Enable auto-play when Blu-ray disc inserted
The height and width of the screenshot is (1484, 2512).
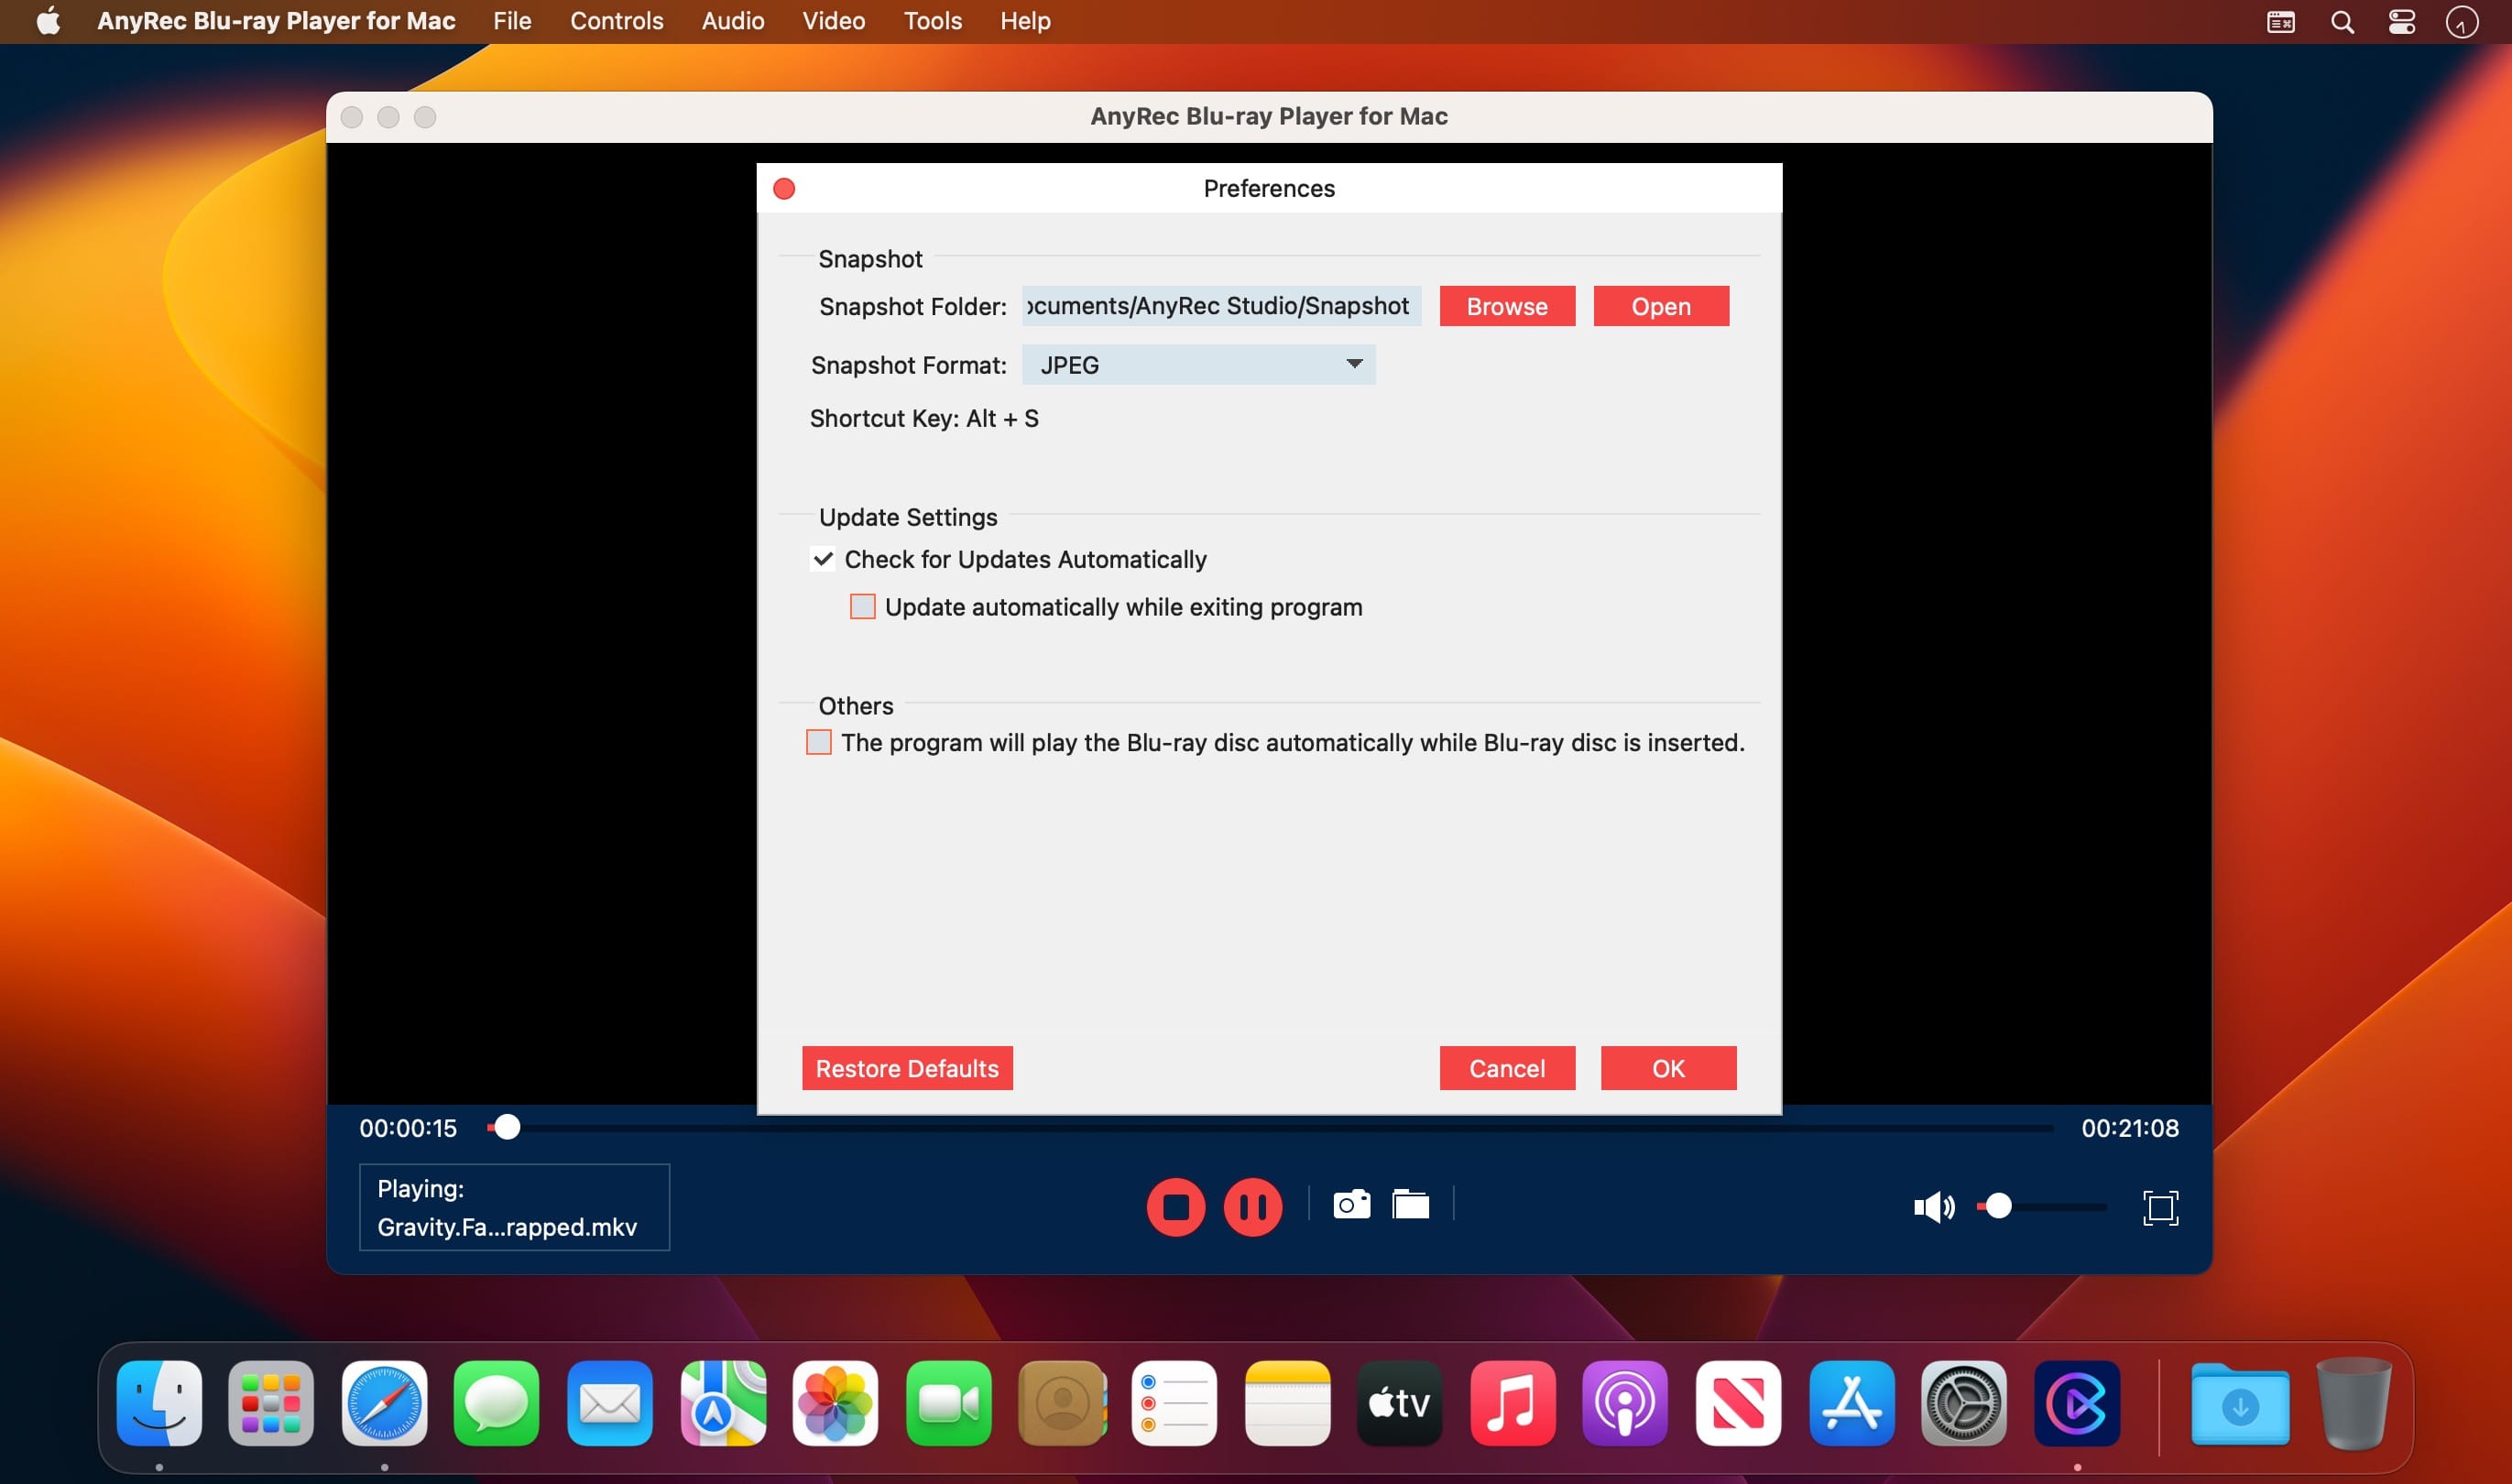coord(818,742)
